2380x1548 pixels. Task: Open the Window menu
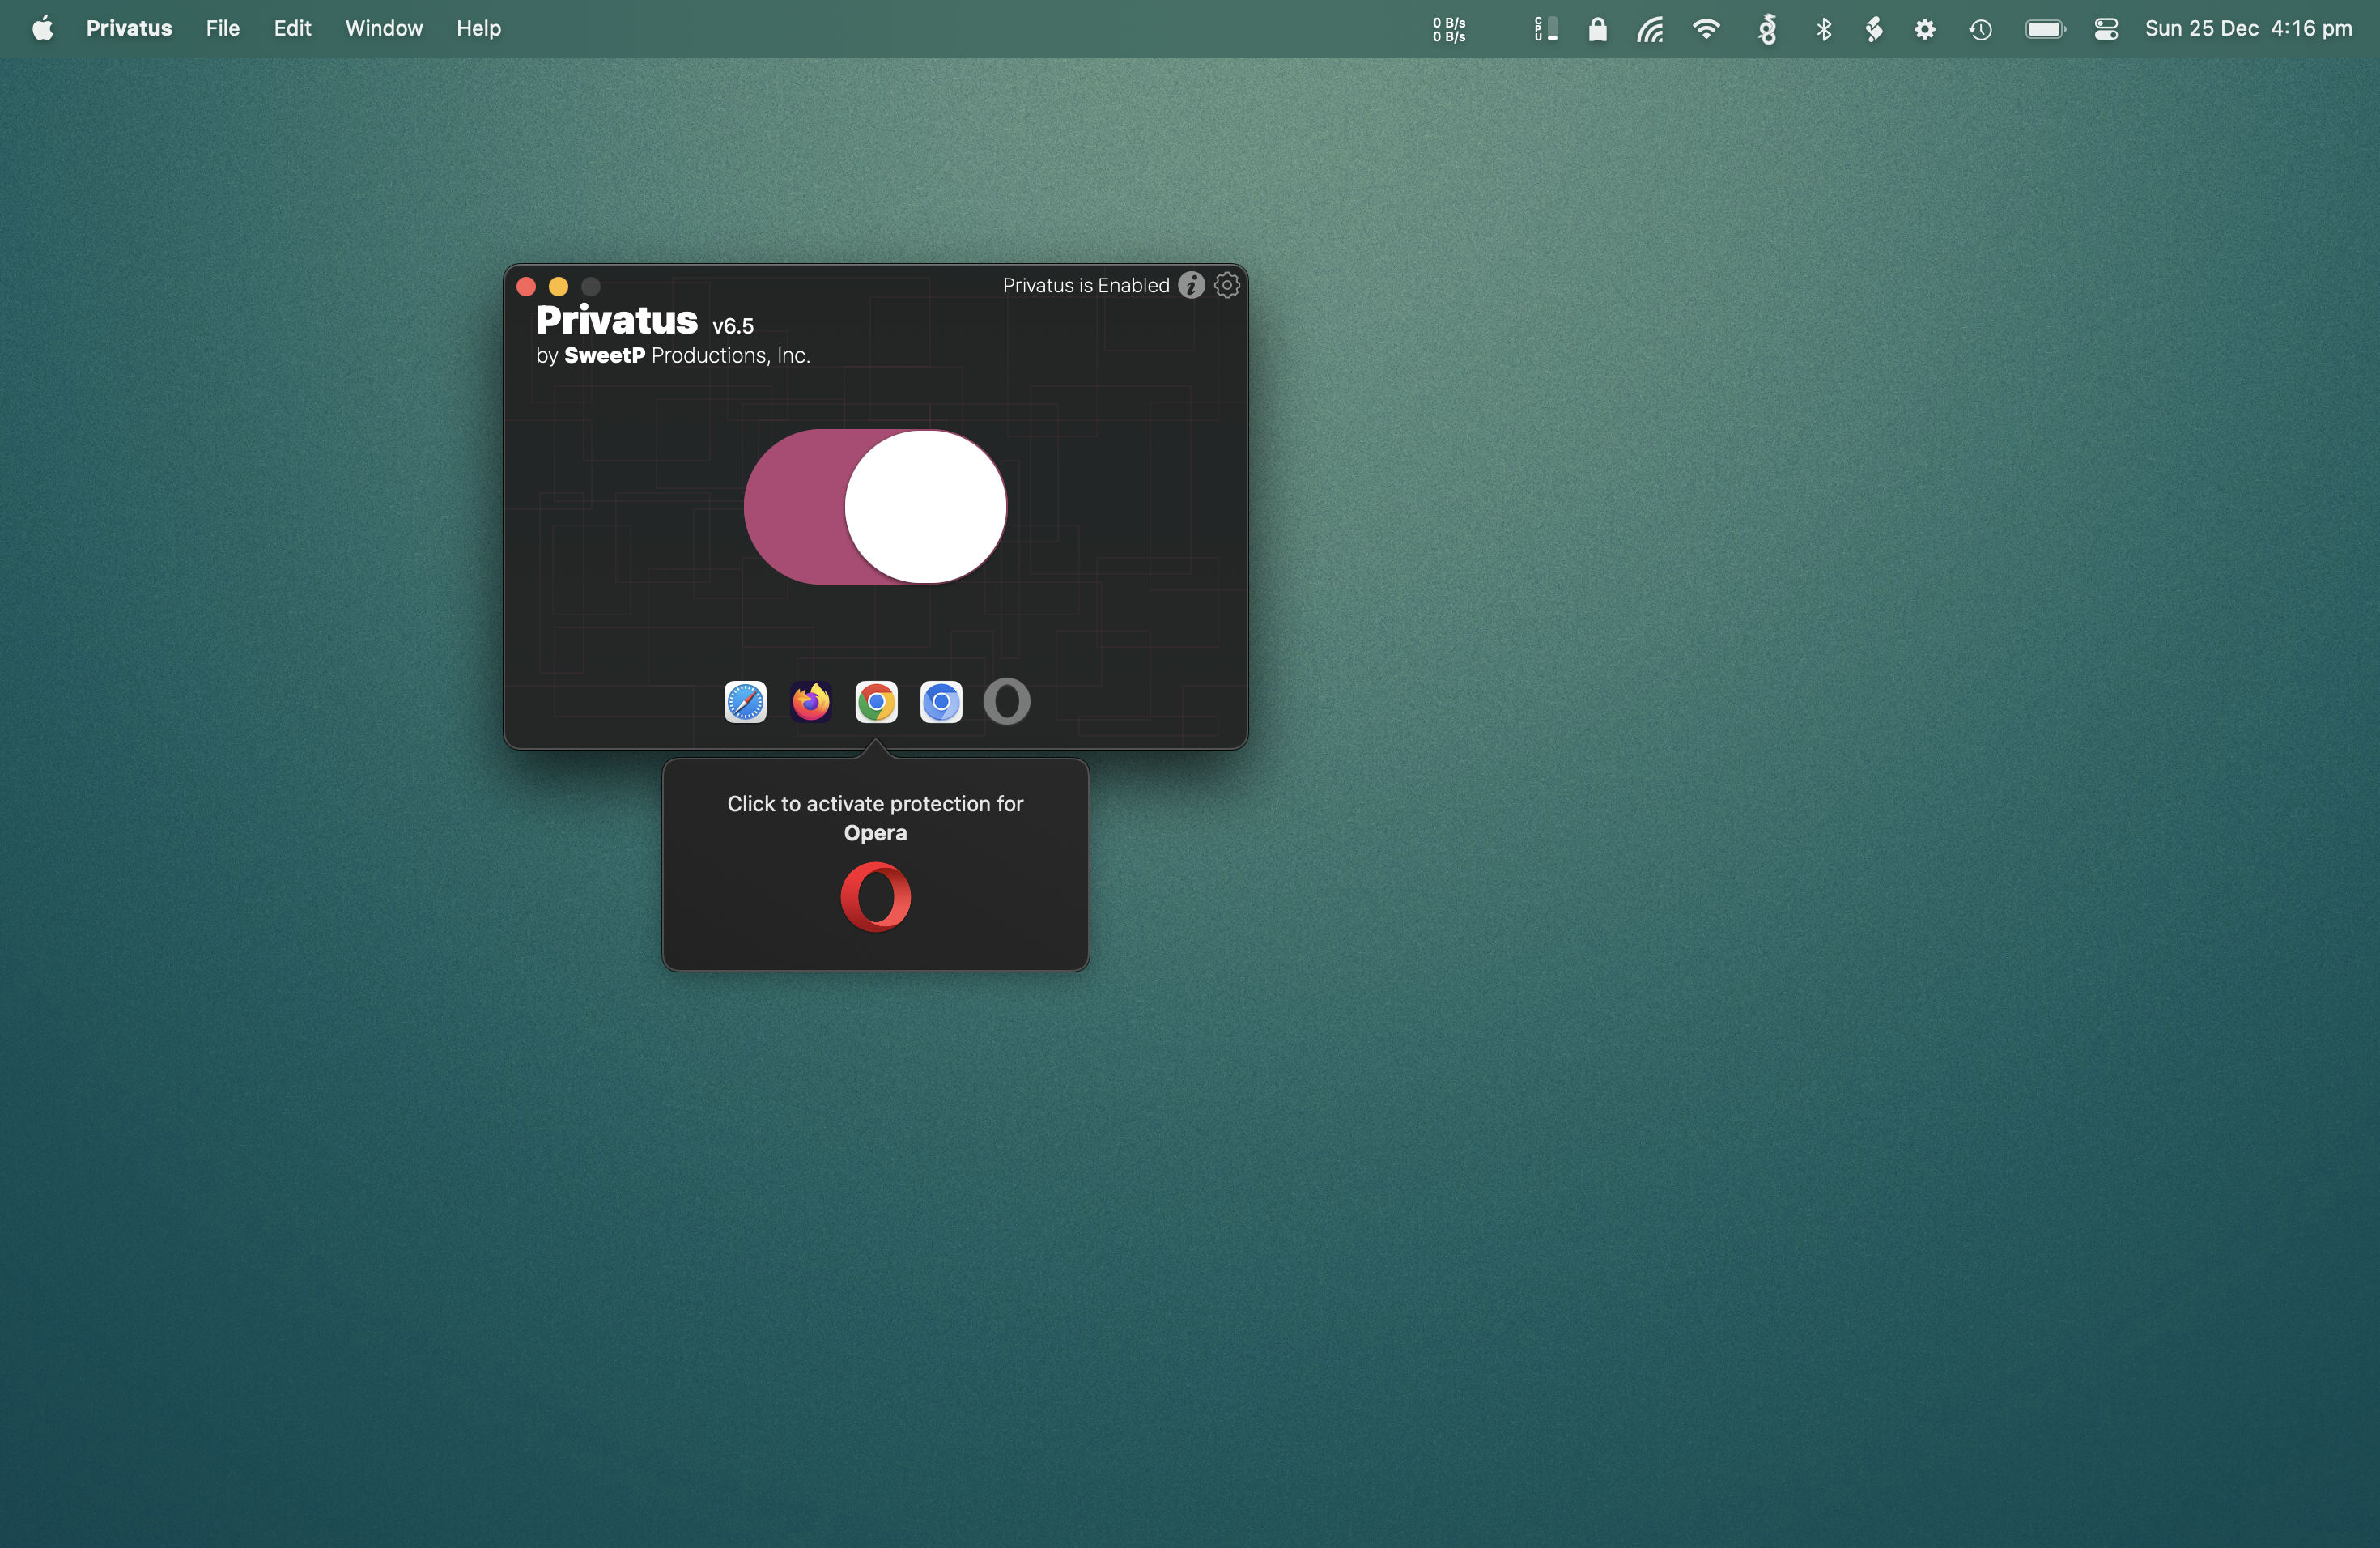point(384,28)
